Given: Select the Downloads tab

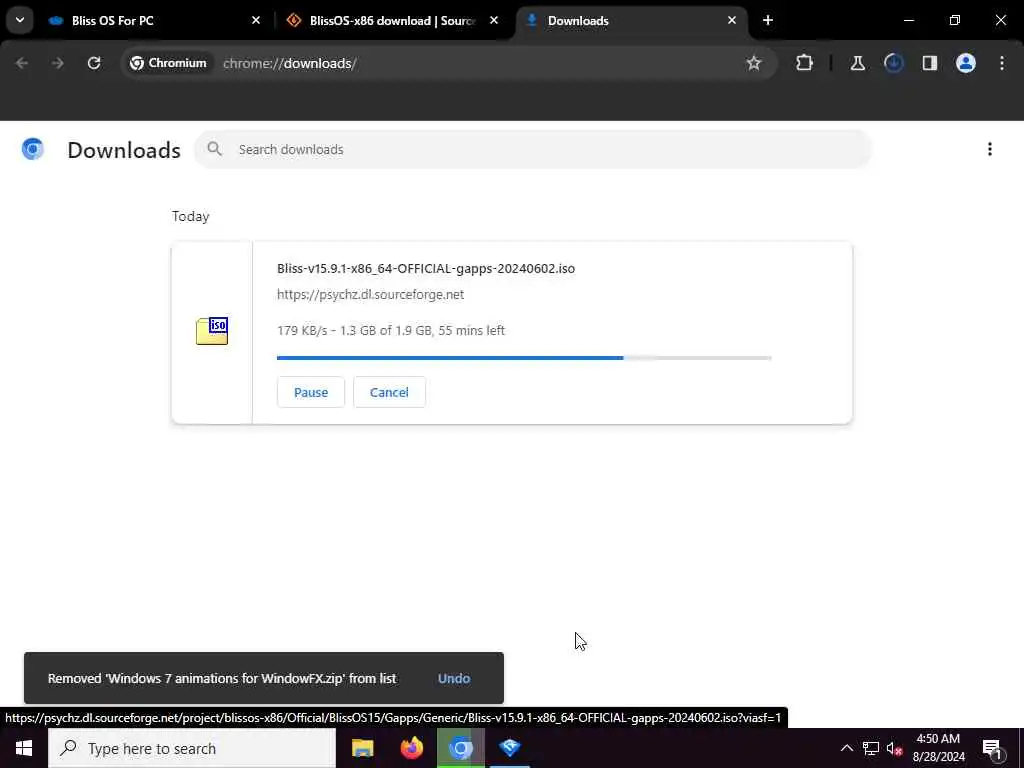Looking at the screenshot, I should 632,21.
